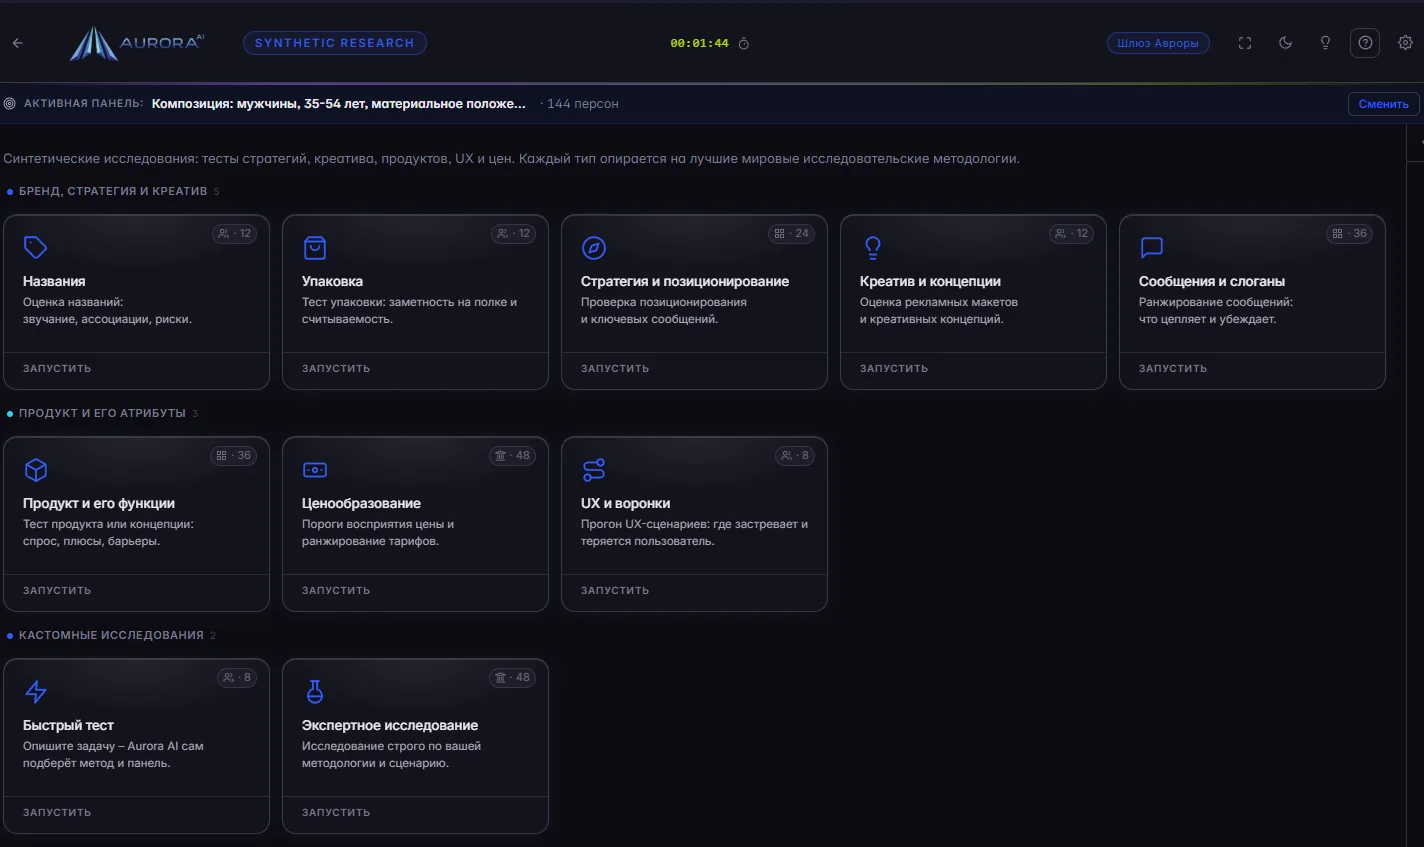Click the active panel target icon
Viewport: 1424px width, 847px height.
(x=10, y=104)
